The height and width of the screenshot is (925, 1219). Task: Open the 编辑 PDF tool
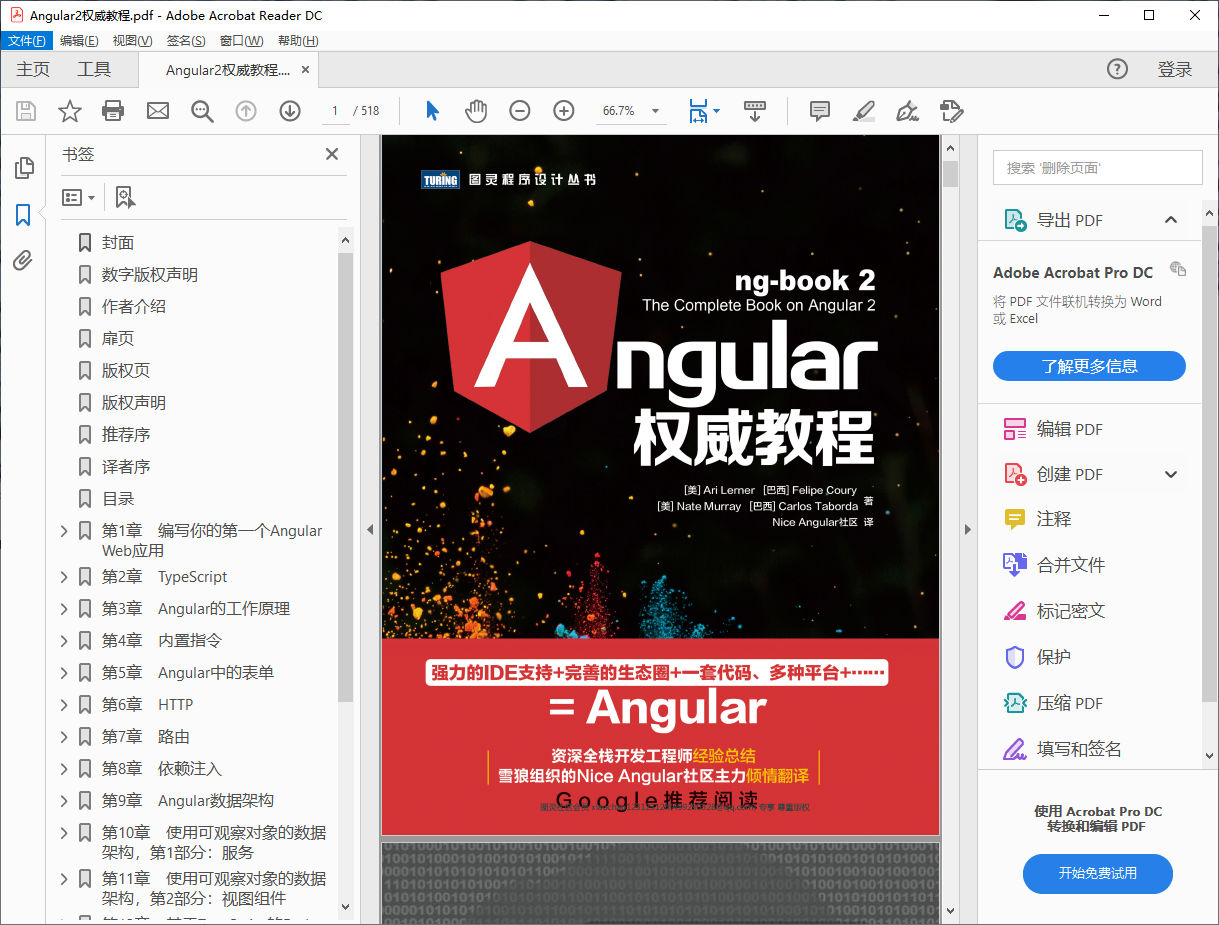1070,429
